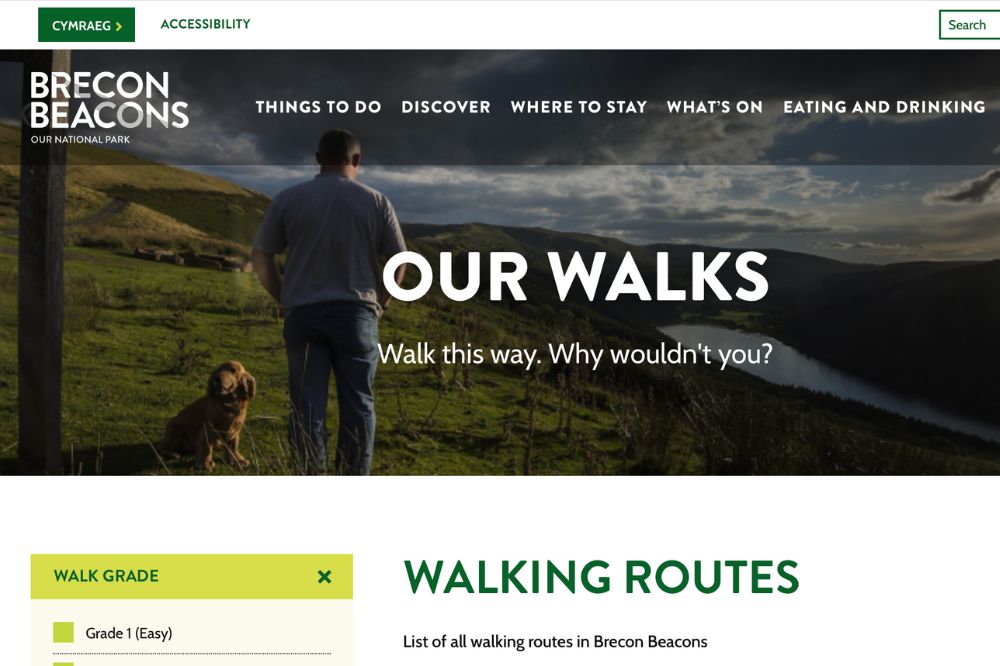Click the Our National Park tagline under the logo
1000x666 pixels.
pyautogui.click(x=80, y=140)
